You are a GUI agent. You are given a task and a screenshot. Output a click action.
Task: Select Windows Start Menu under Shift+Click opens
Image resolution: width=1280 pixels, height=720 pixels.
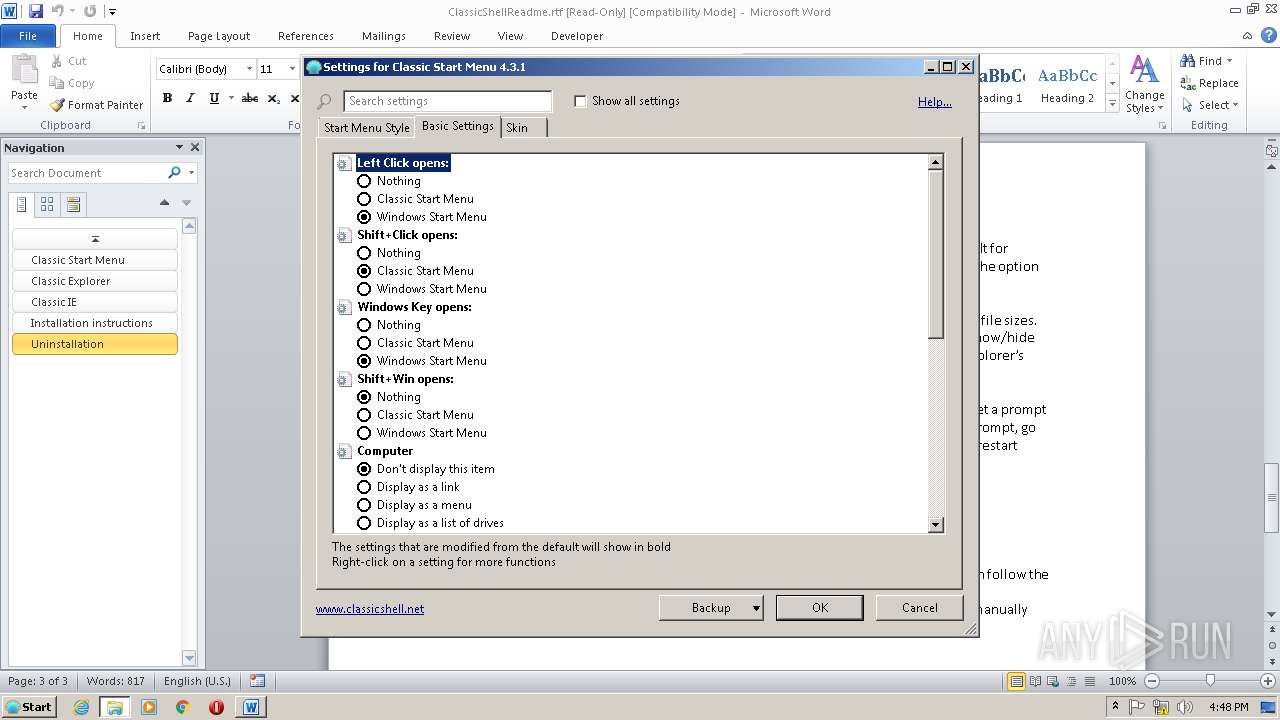click(x=364, y=289)
